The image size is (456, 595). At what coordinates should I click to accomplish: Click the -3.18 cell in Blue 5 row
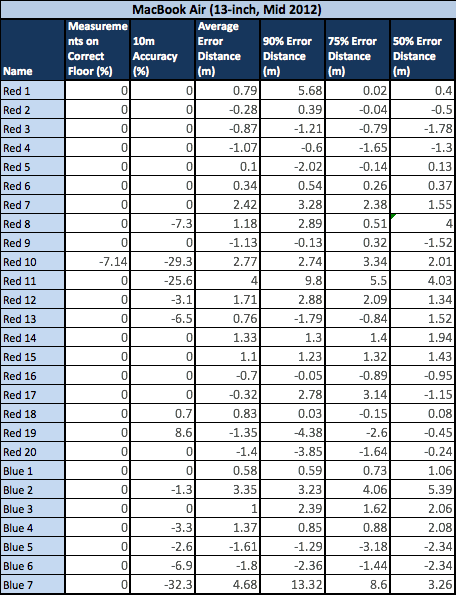click(357, 546)
